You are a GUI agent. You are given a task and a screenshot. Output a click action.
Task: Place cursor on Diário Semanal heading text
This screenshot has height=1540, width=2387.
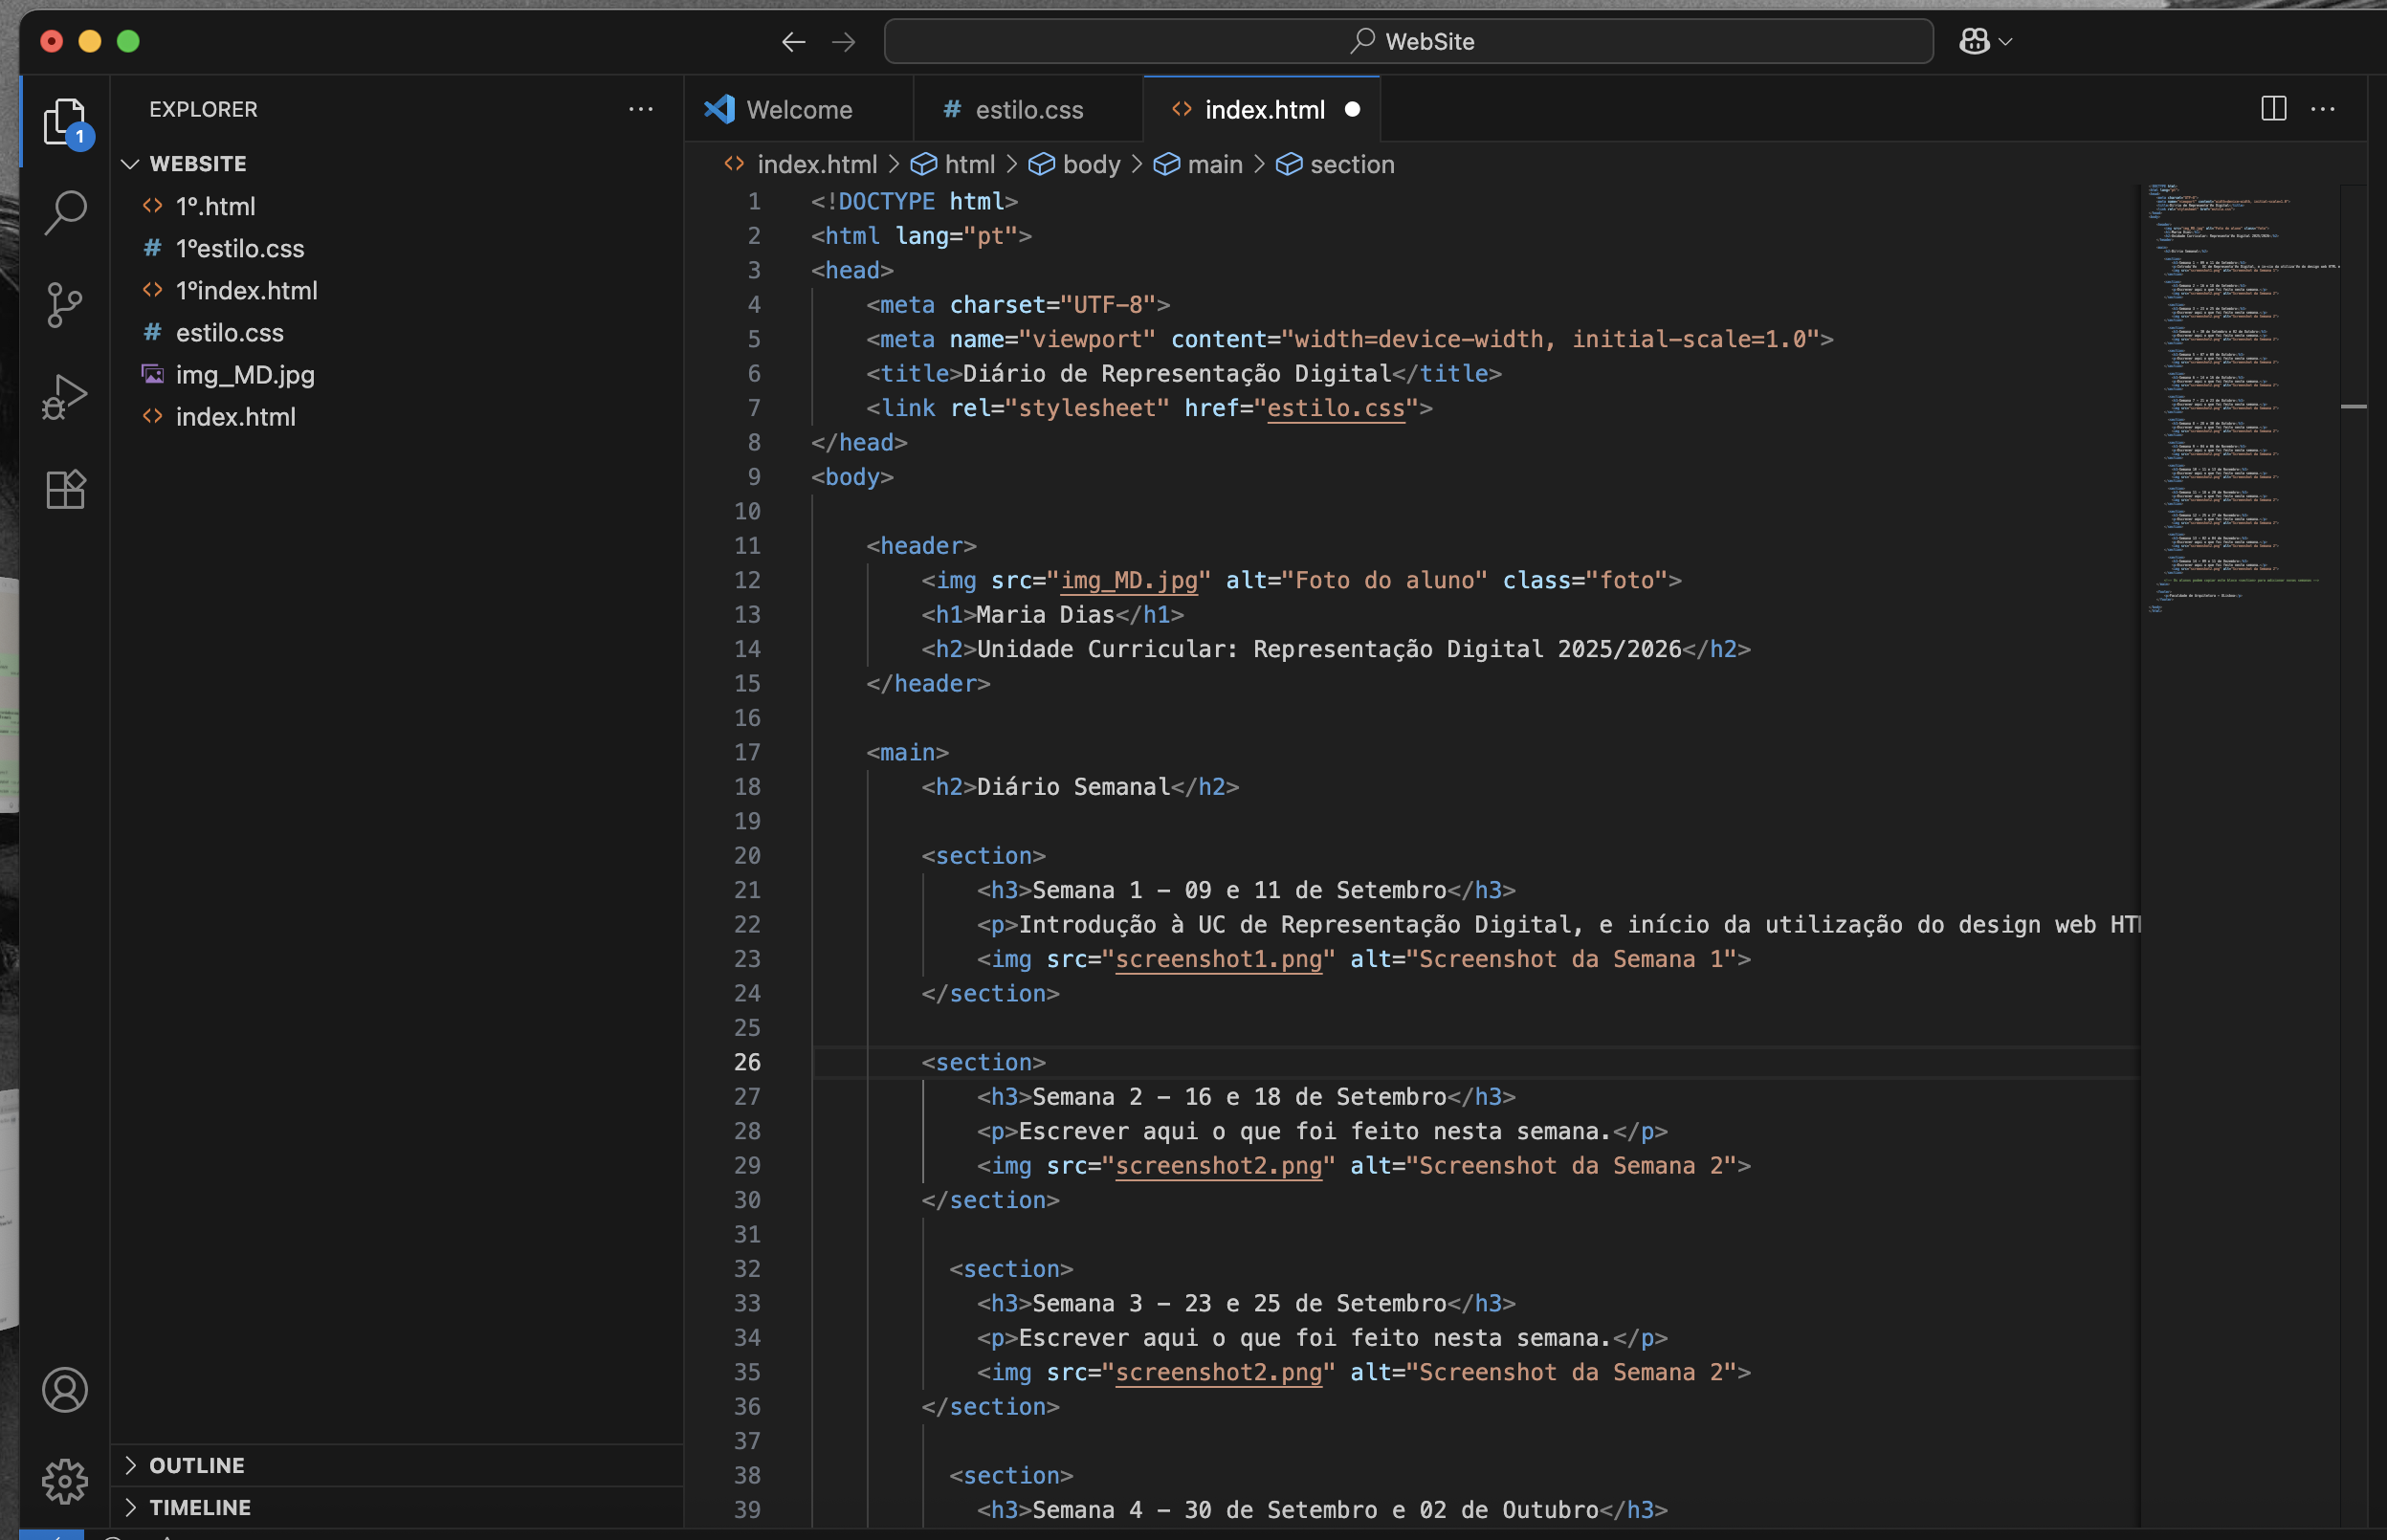(1073, 787)
